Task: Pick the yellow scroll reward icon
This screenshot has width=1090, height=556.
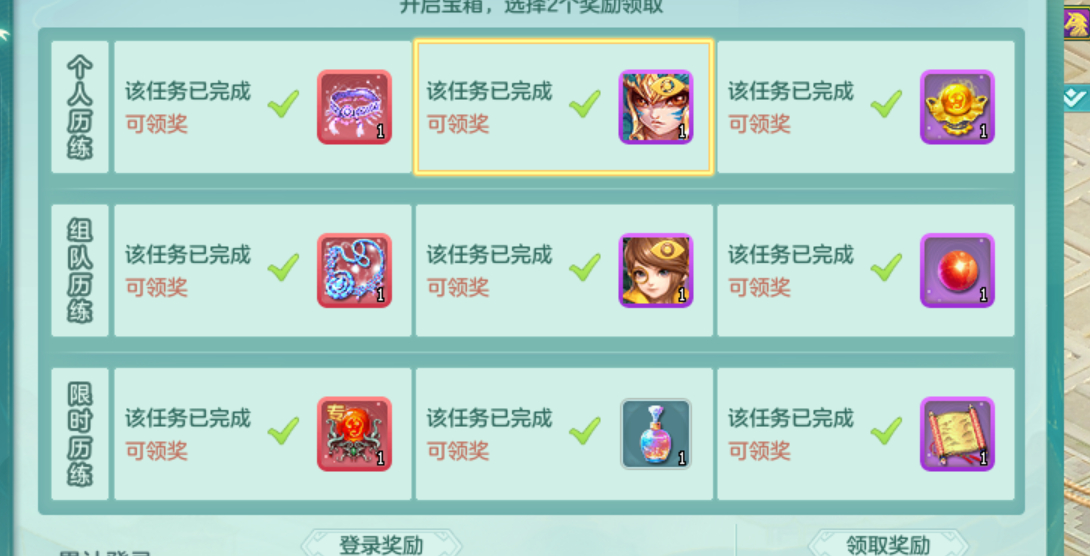Action: pos(957,434)
